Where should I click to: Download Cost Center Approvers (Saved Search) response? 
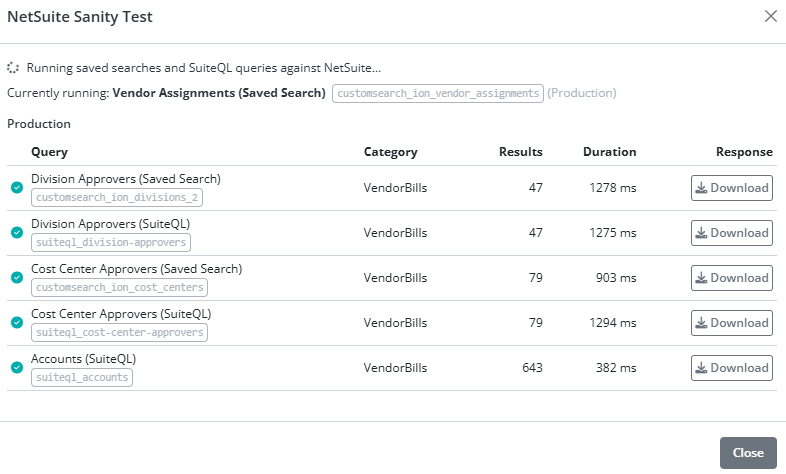[731, 278]
